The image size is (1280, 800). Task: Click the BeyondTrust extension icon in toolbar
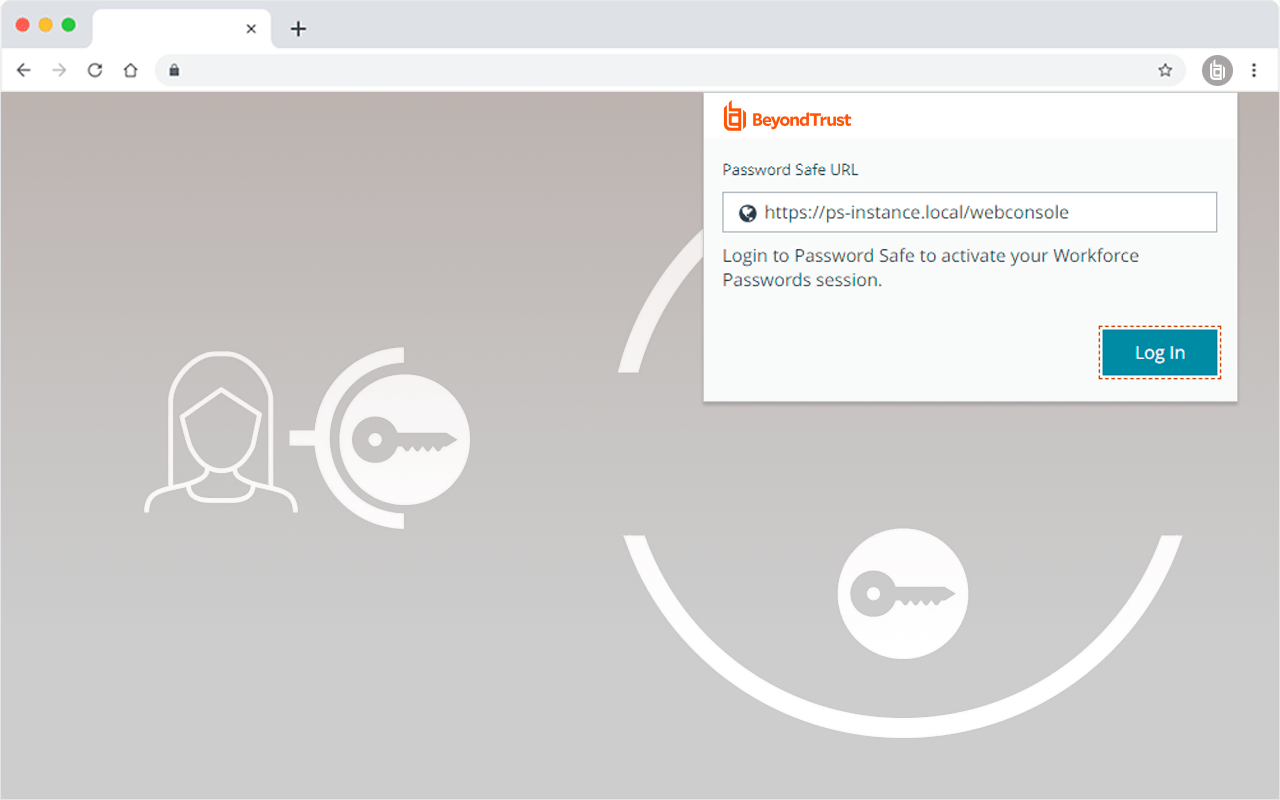[1217, 70]
